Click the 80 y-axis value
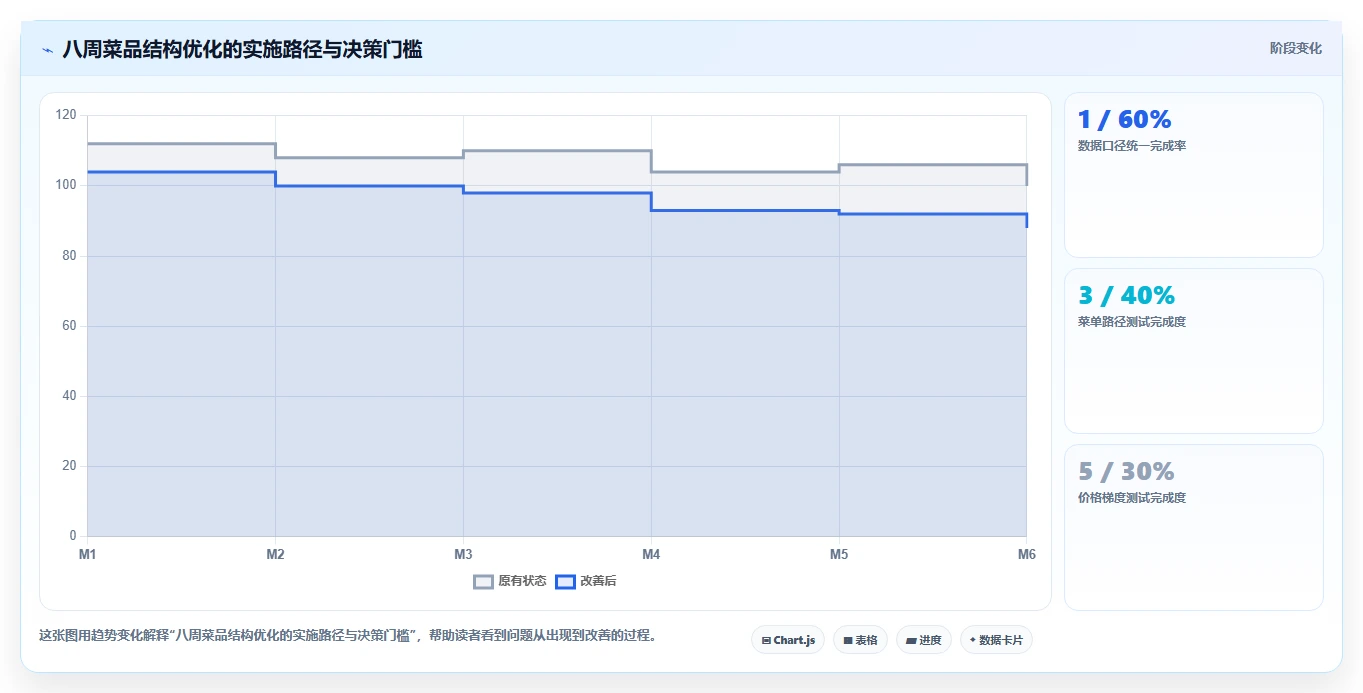This screenshot has width=1363, height=693. pos(69,256)
